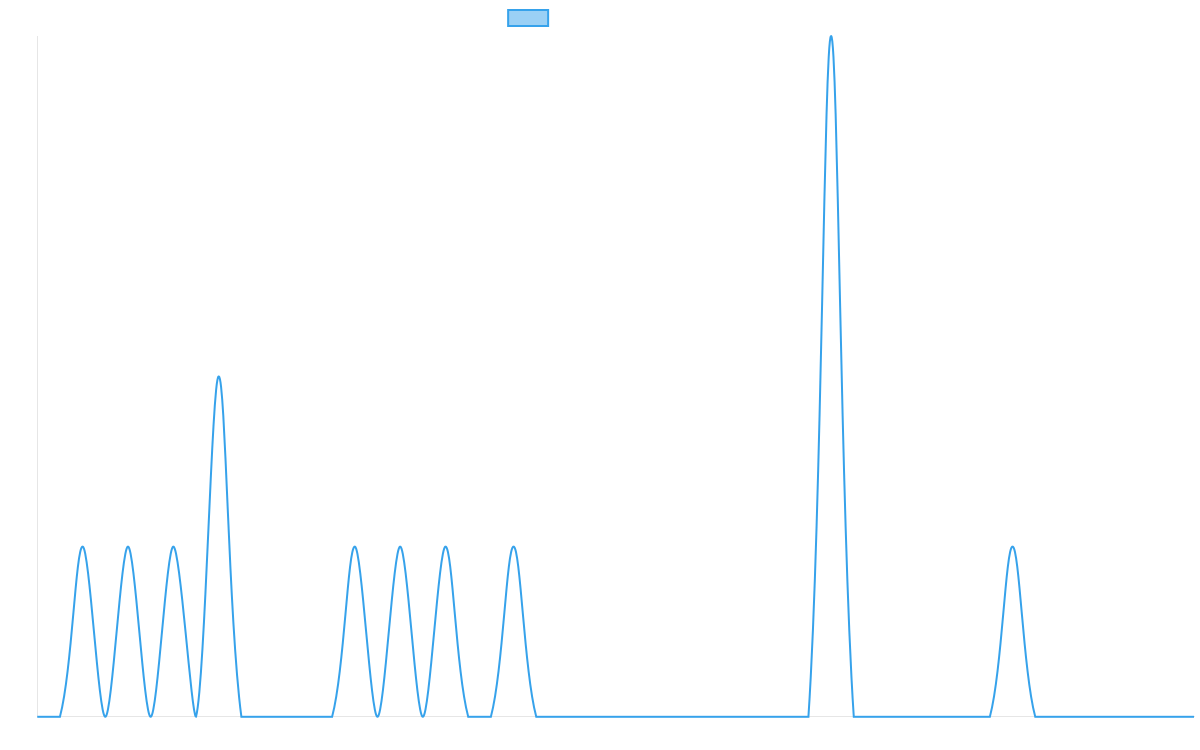Select the leftmost small peak's top

click(x=82, y=547)
